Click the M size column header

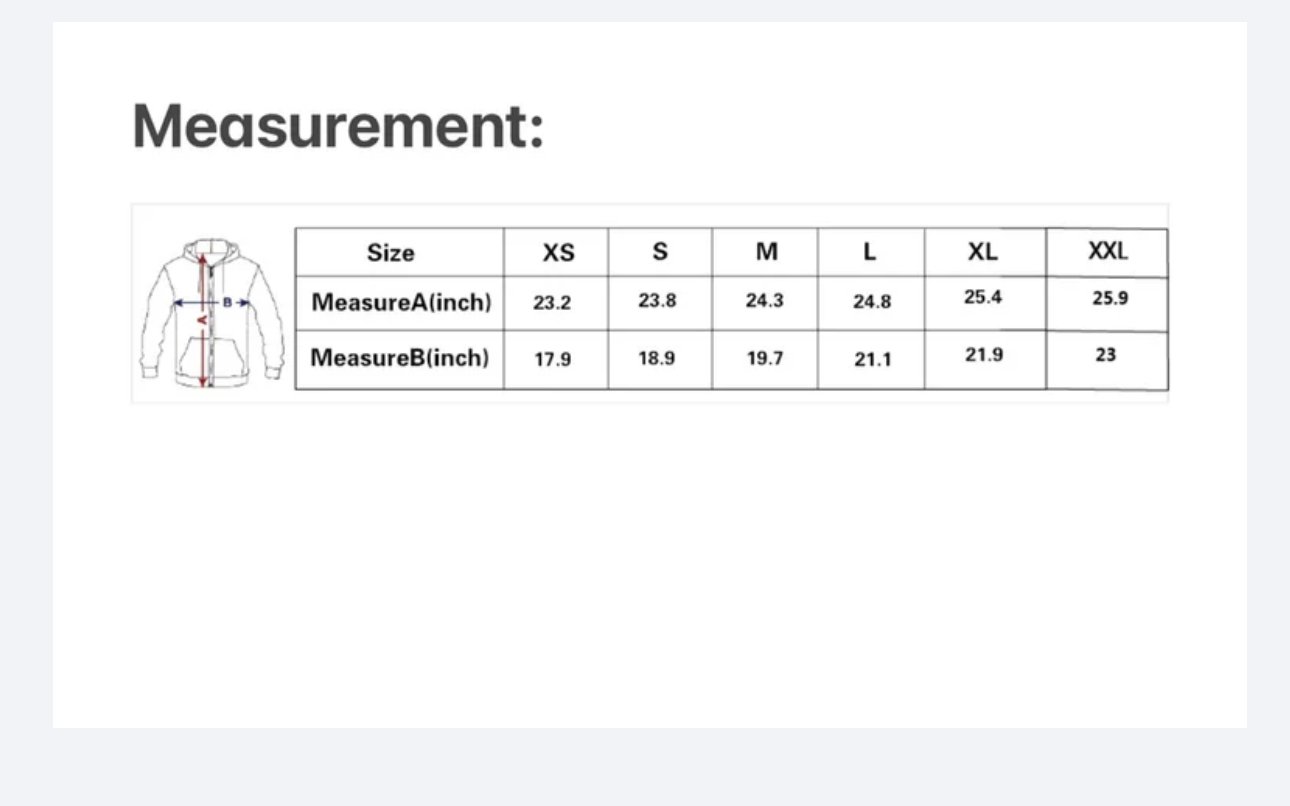[x=766, y=252]
